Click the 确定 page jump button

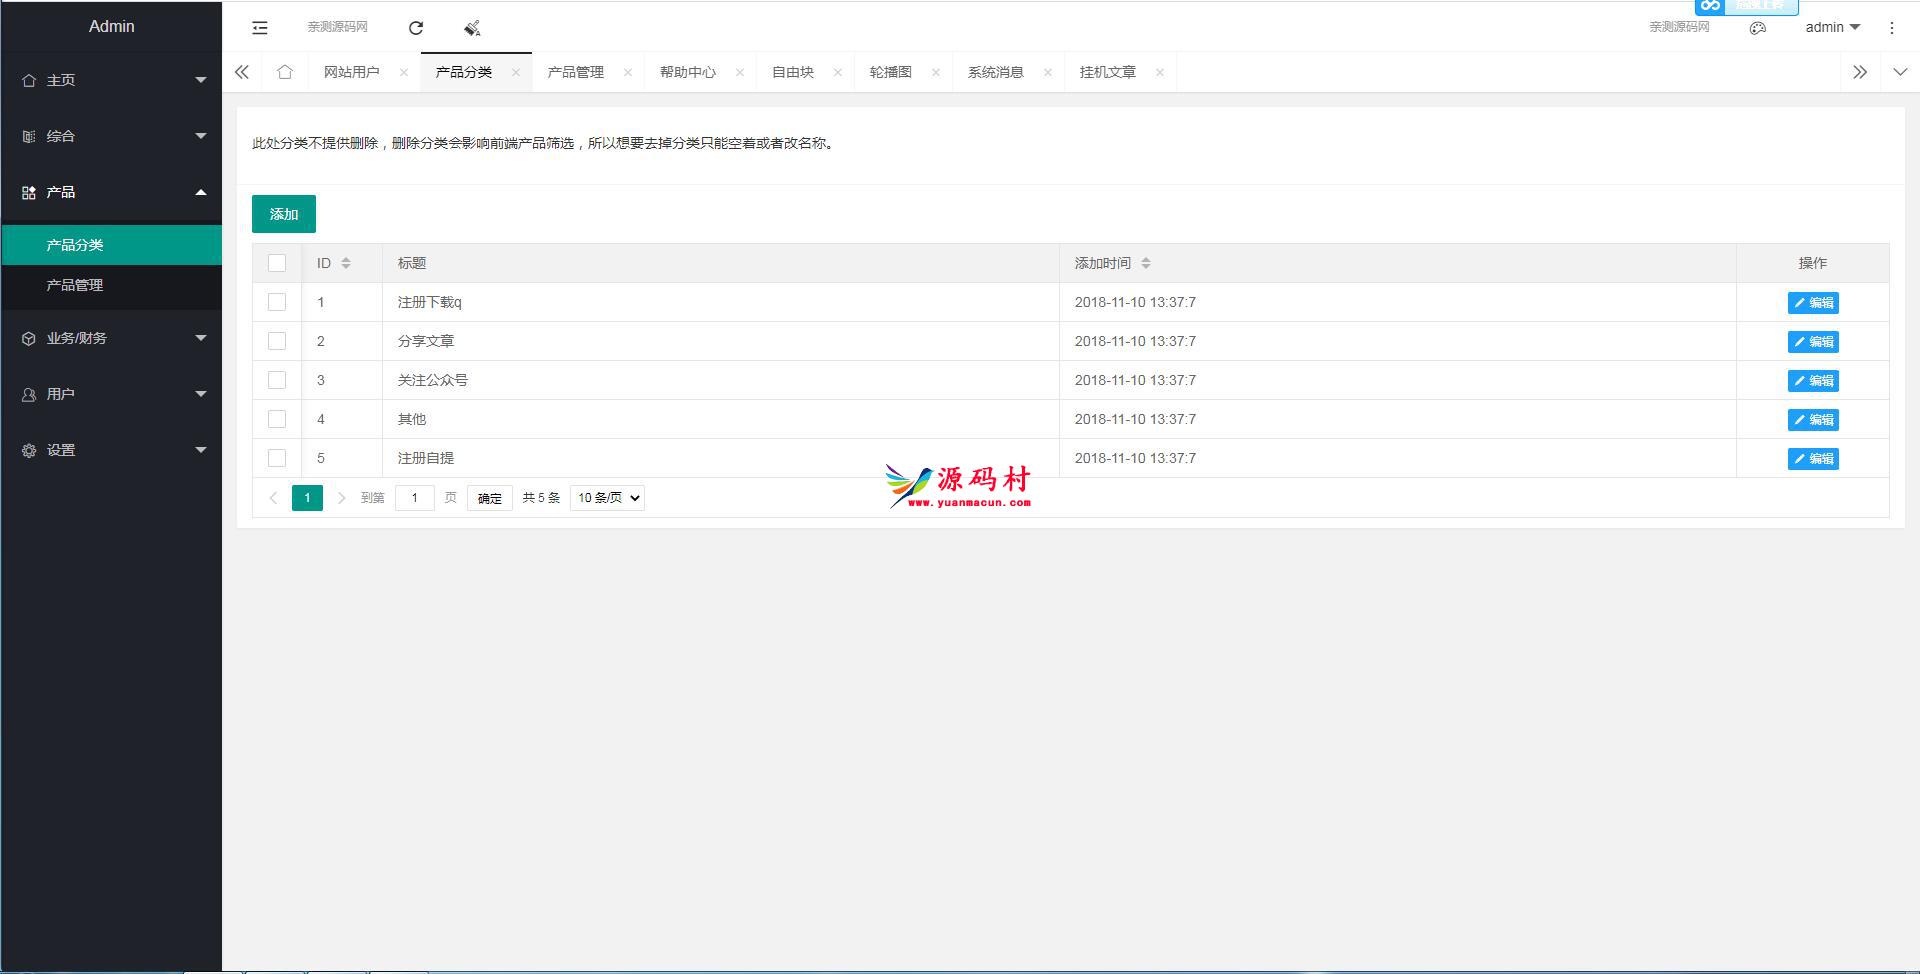point(490,498)
